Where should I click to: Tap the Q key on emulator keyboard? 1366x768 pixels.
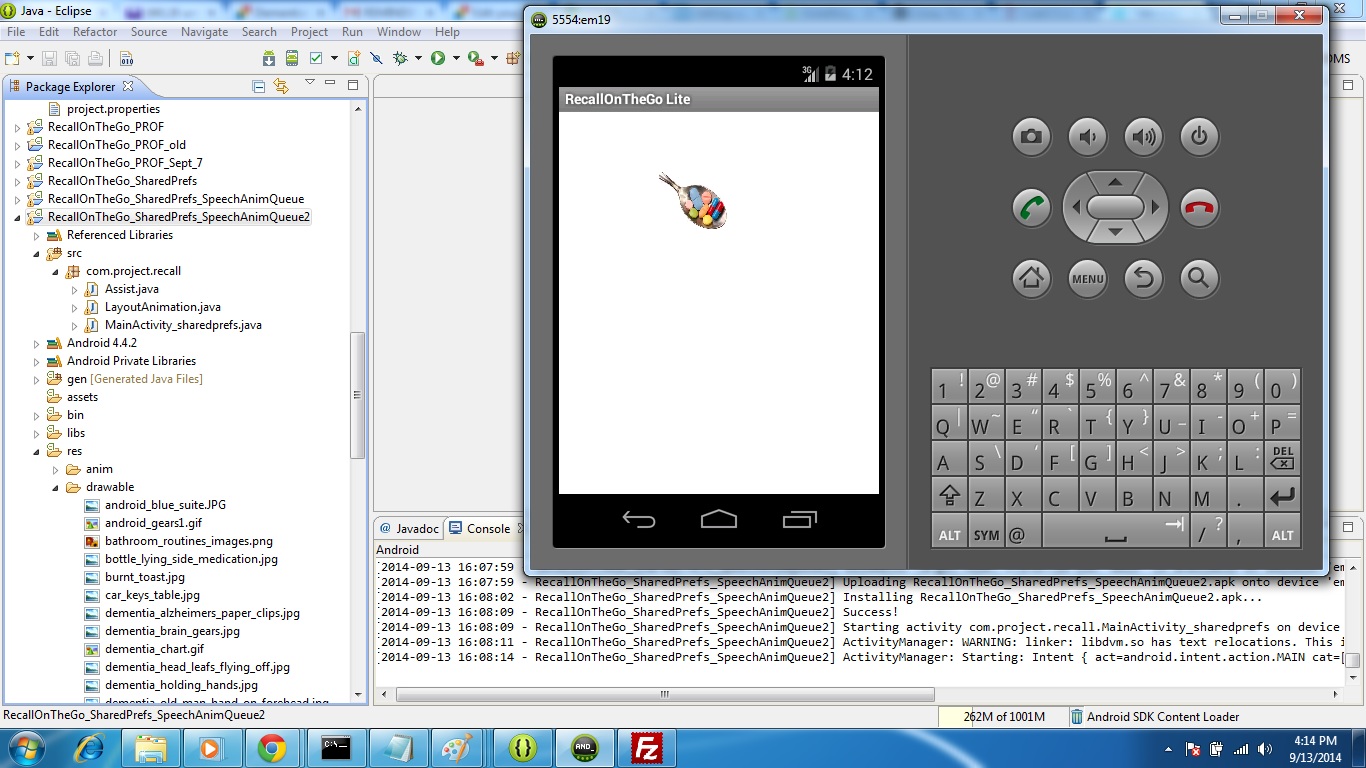(949, 422)
